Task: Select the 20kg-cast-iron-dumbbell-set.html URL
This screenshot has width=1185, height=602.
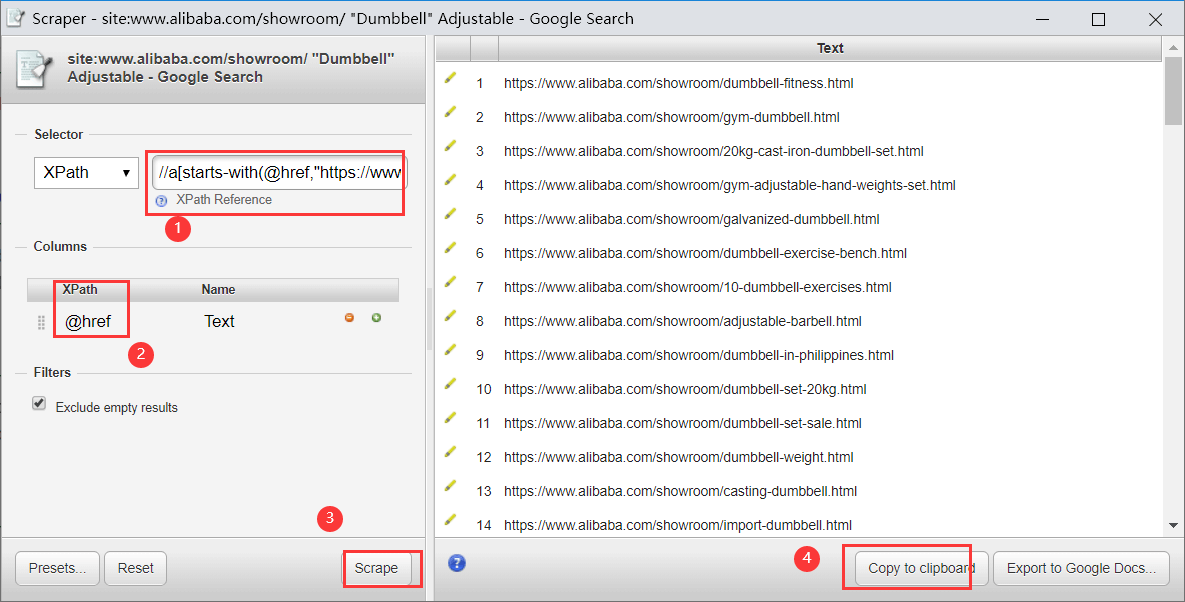Action: pyautogui.click(x=713, y=151)
